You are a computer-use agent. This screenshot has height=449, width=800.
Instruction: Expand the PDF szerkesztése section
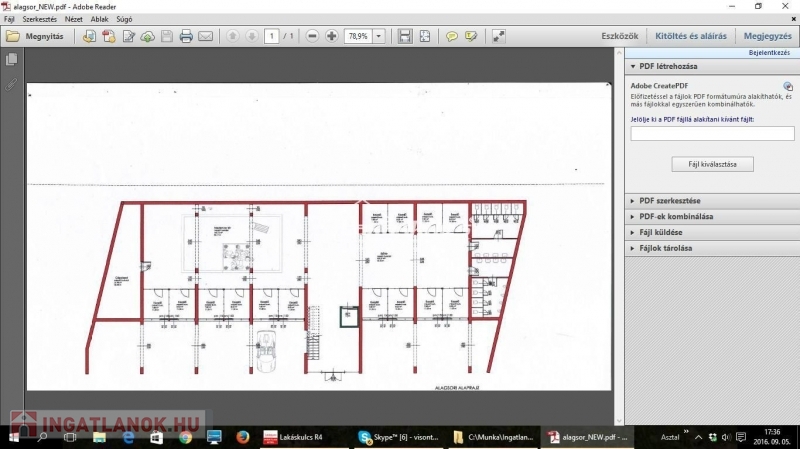[670, 200]
